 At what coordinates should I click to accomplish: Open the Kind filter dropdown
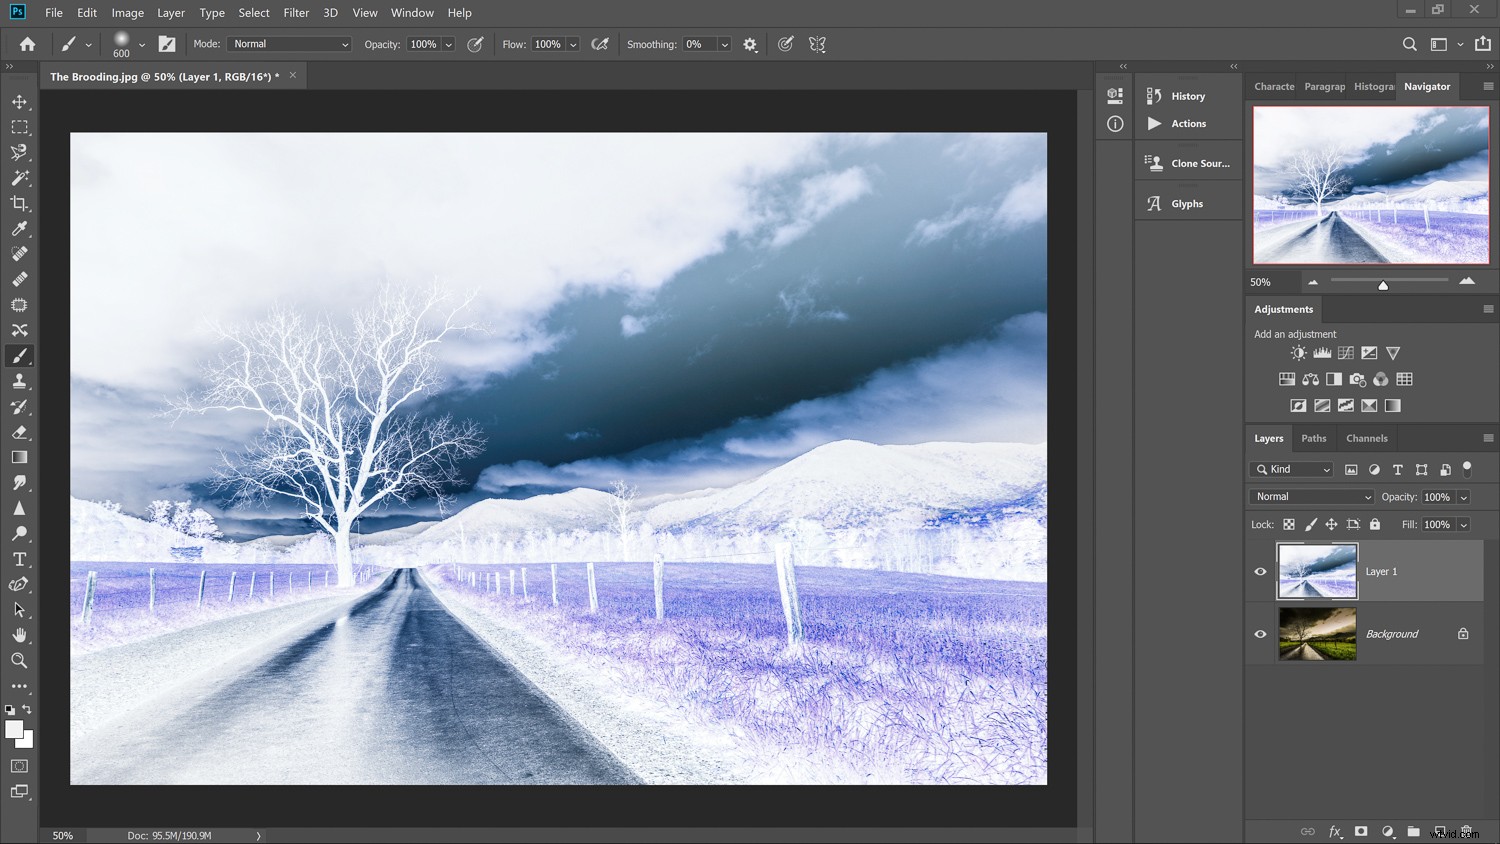point(1290,469)
